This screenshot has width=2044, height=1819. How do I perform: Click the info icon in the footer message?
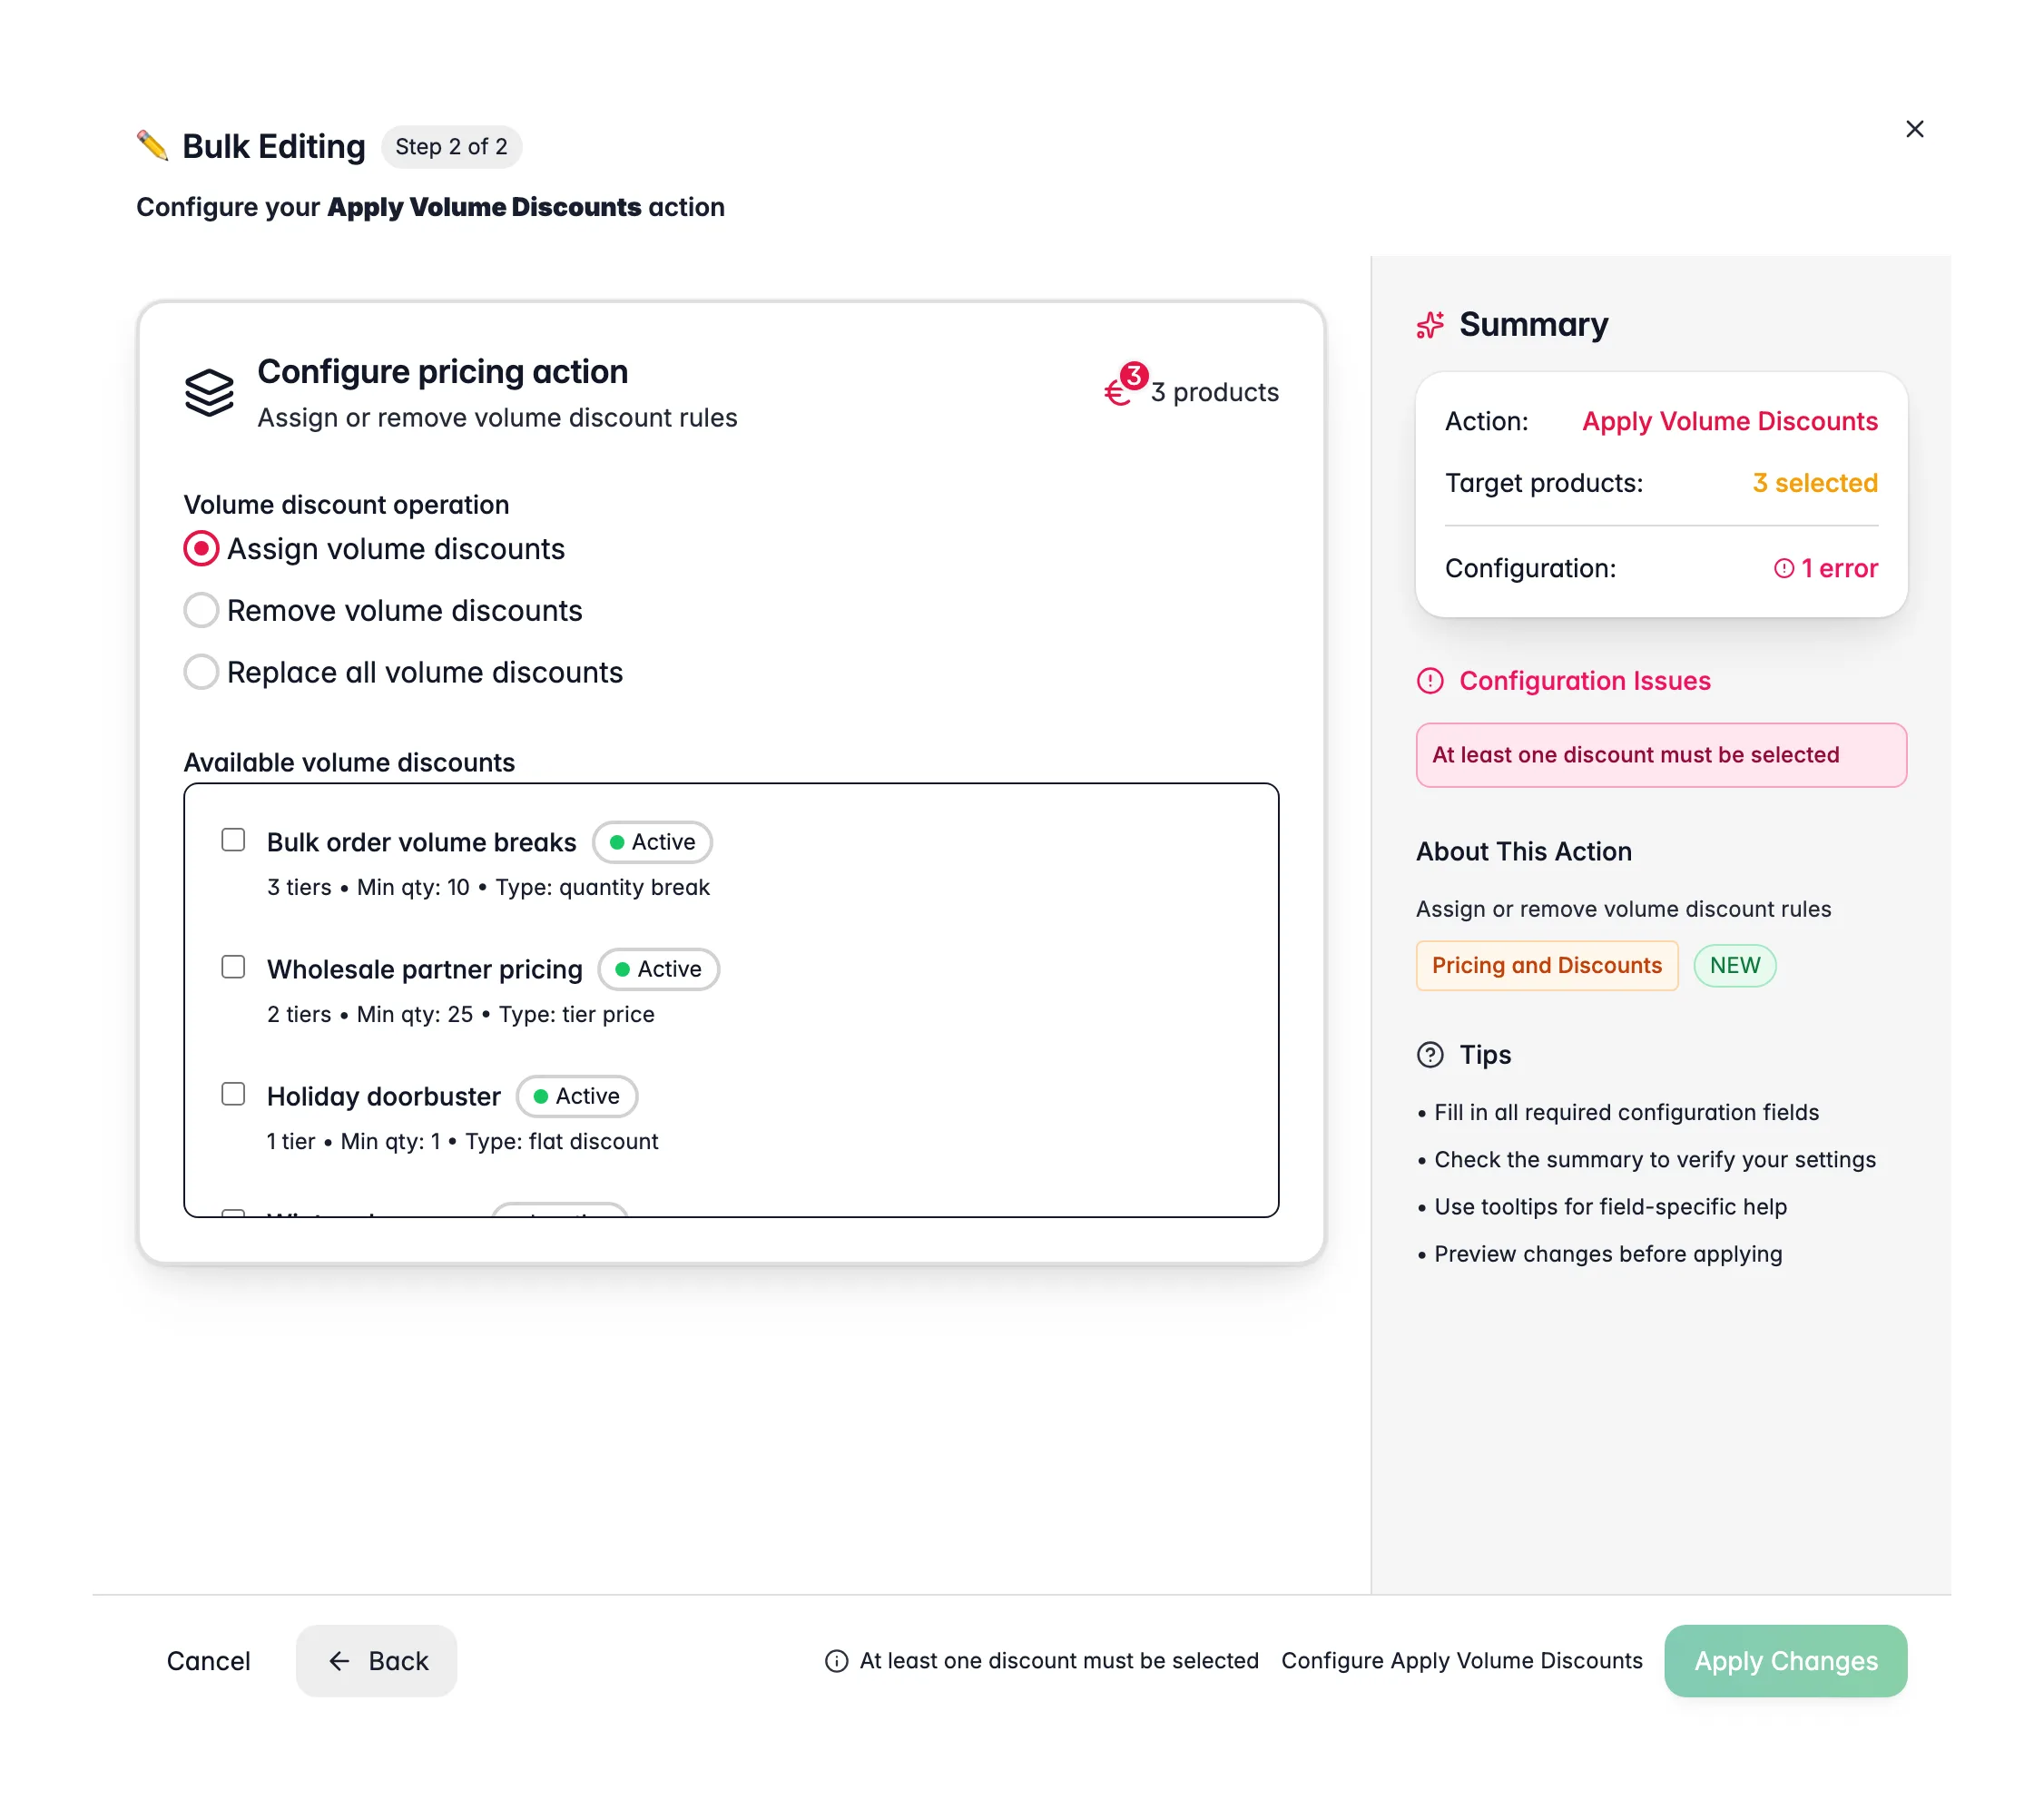pos(836,1661)
